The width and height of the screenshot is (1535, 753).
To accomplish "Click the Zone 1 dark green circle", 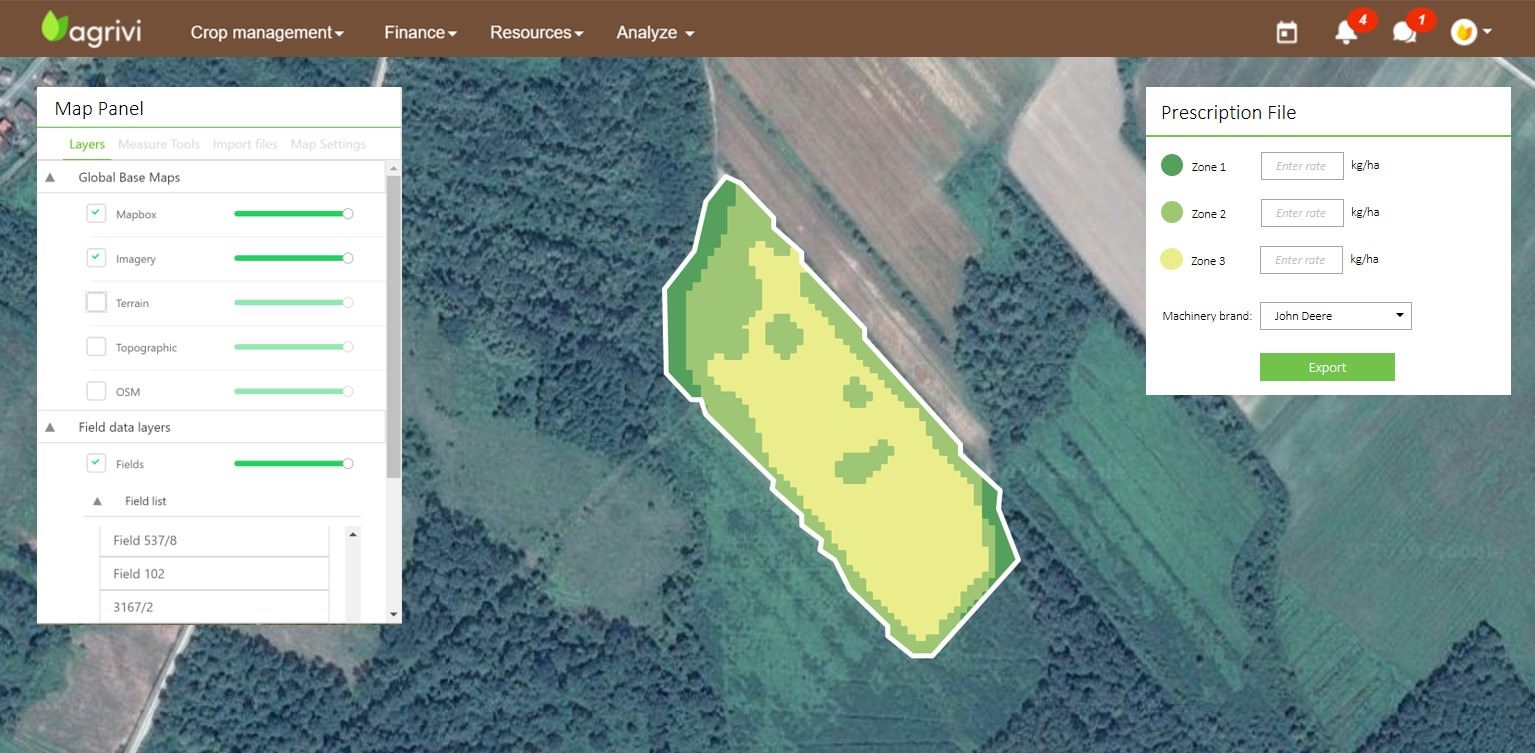I will tap(1171, 166).
